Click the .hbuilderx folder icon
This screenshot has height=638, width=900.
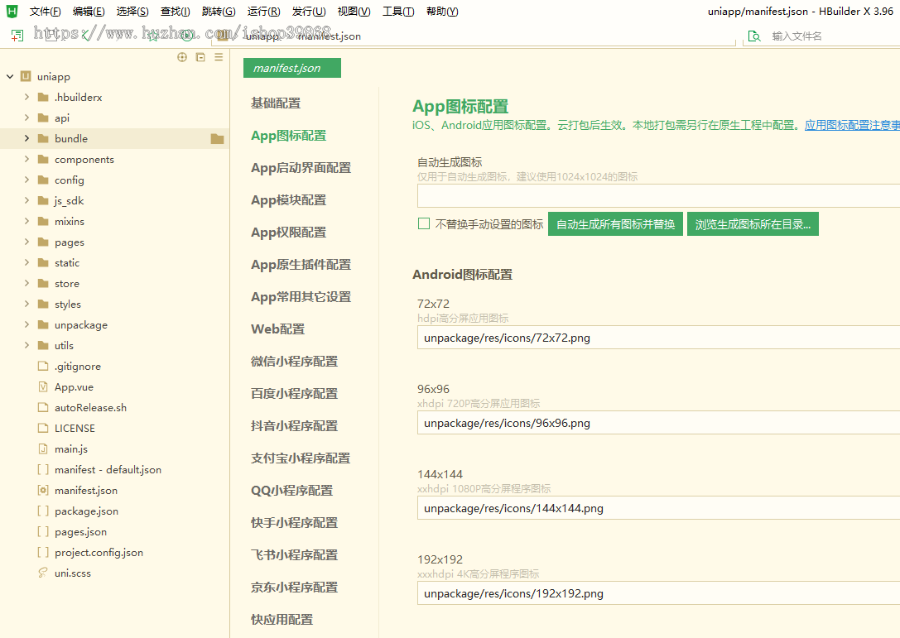pyautogui.click(x=43, y=97)
